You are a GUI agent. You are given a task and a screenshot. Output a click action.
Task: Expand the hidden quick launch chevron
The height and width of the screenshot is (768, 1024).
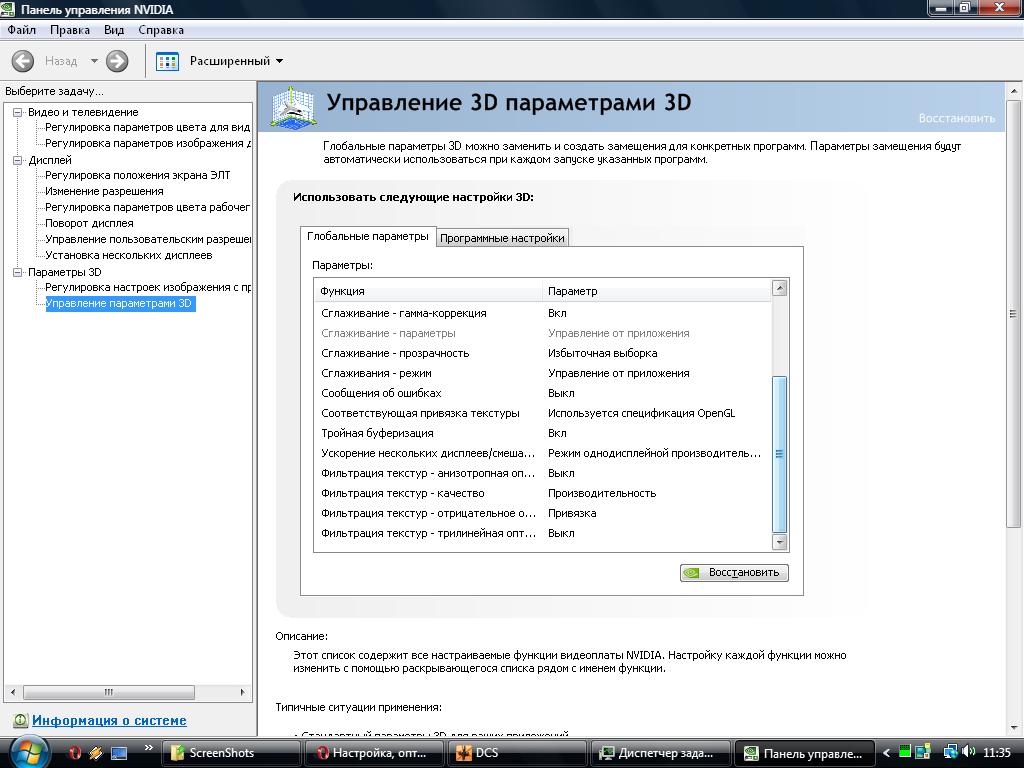click(x=148, y=748)
